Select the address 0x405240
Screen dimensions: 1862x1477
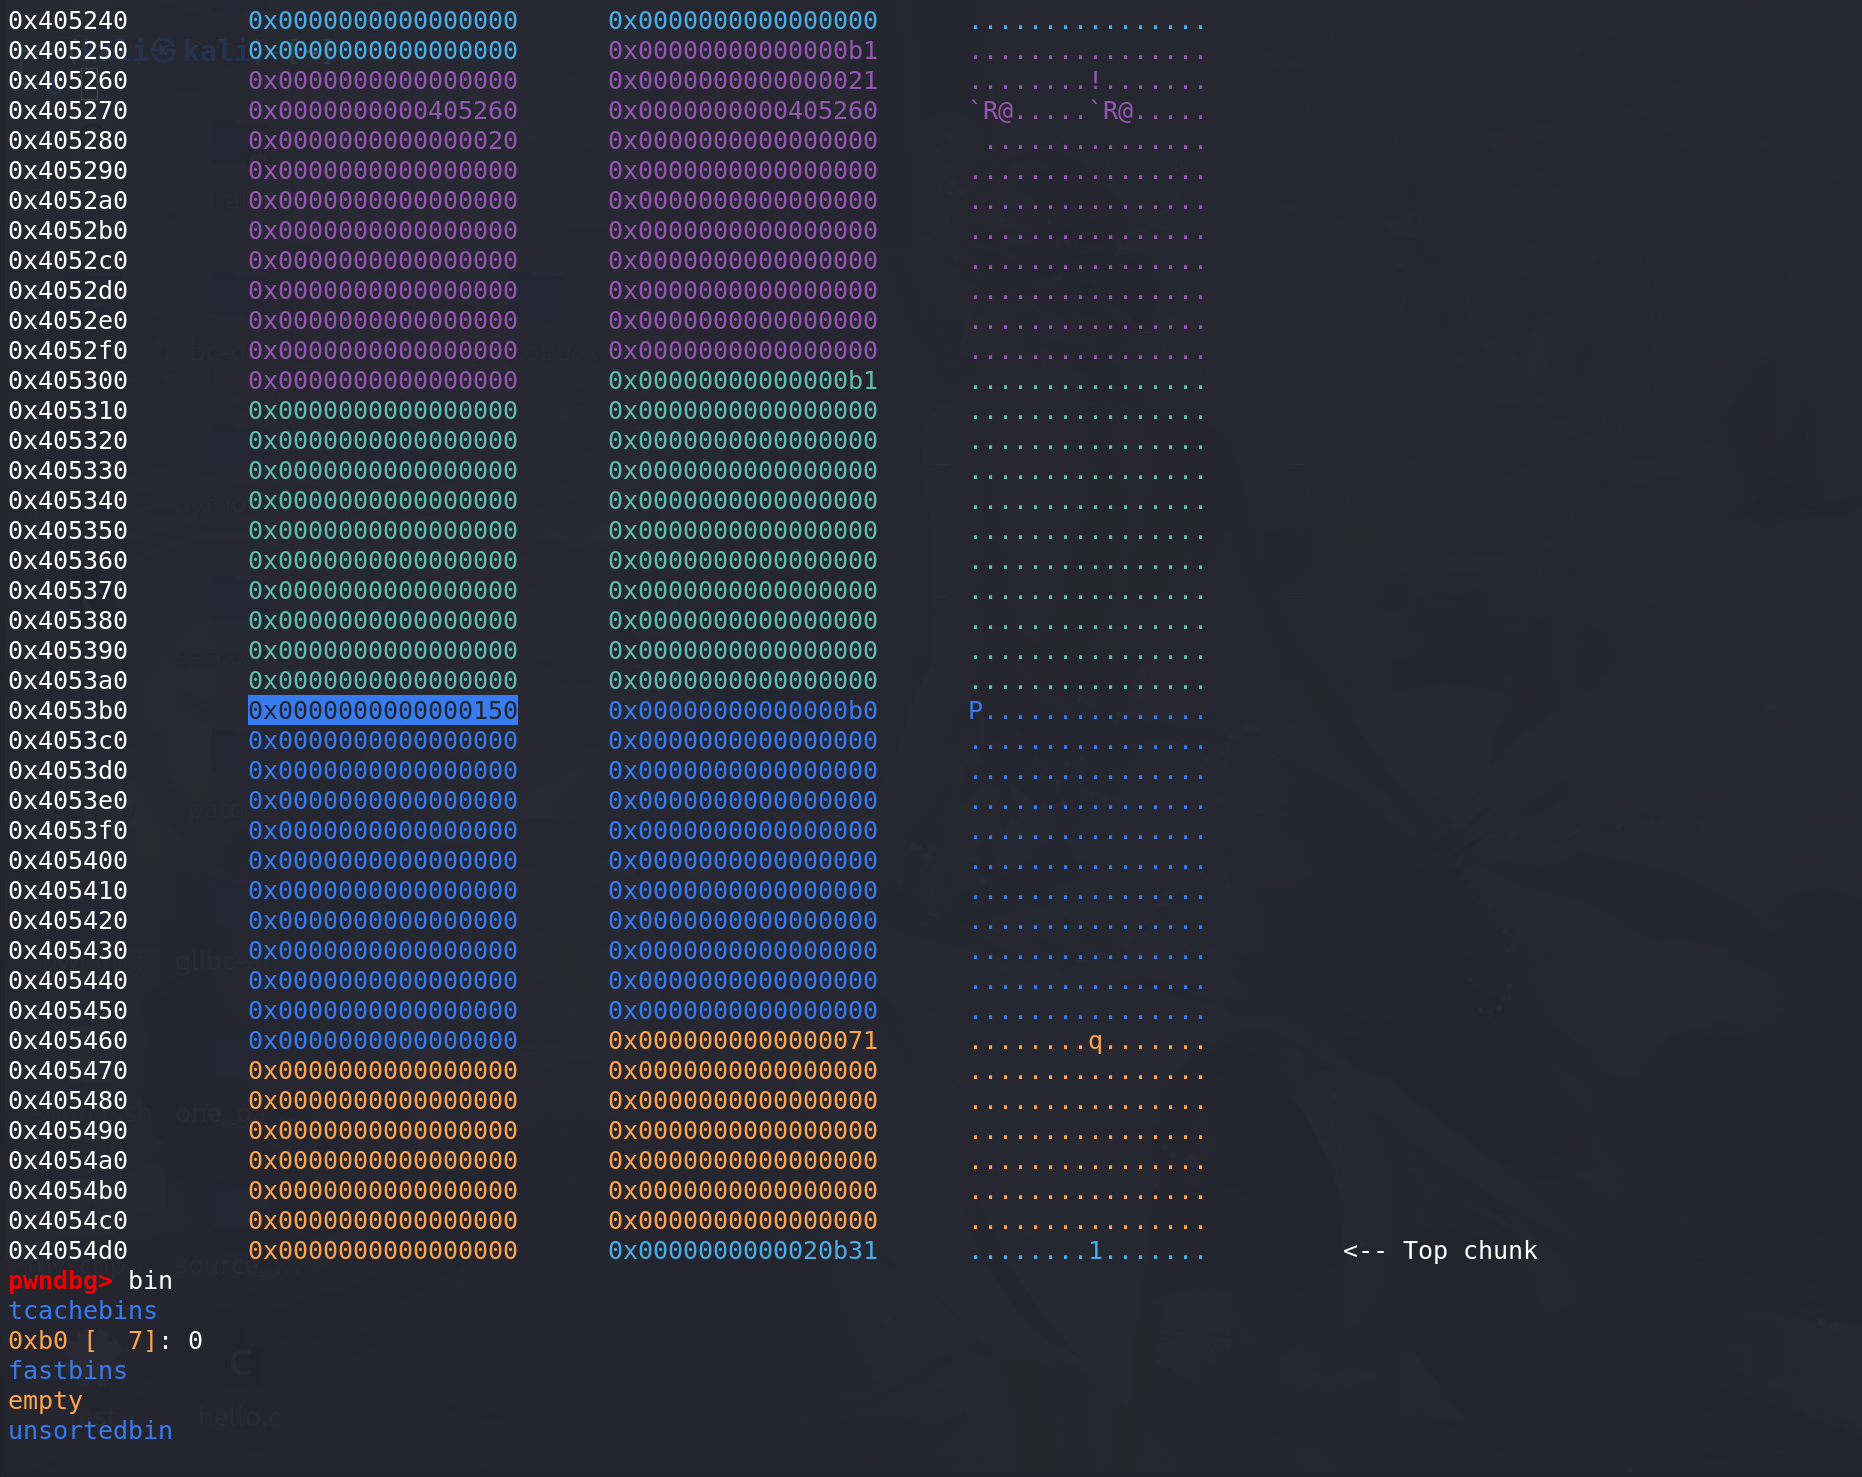(x=68, y=20)
